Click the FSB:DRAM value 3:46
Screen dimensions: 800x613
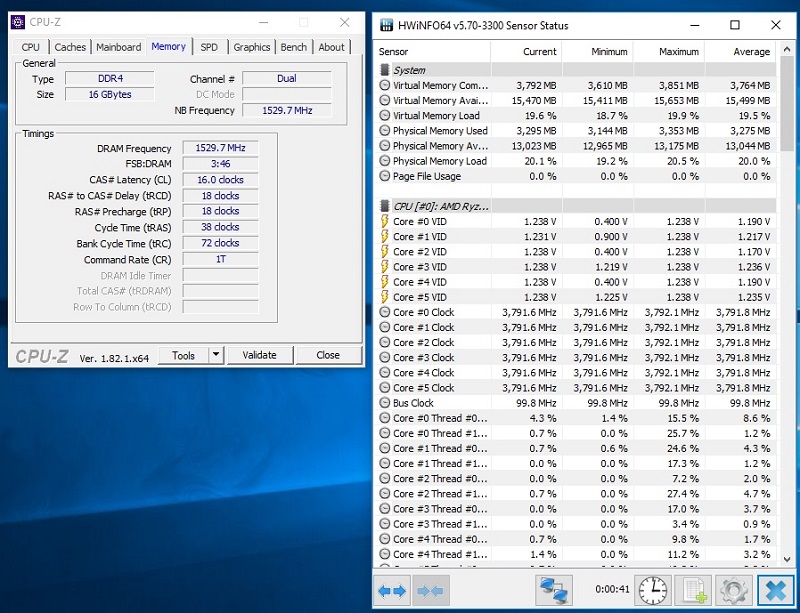[220, 164]
